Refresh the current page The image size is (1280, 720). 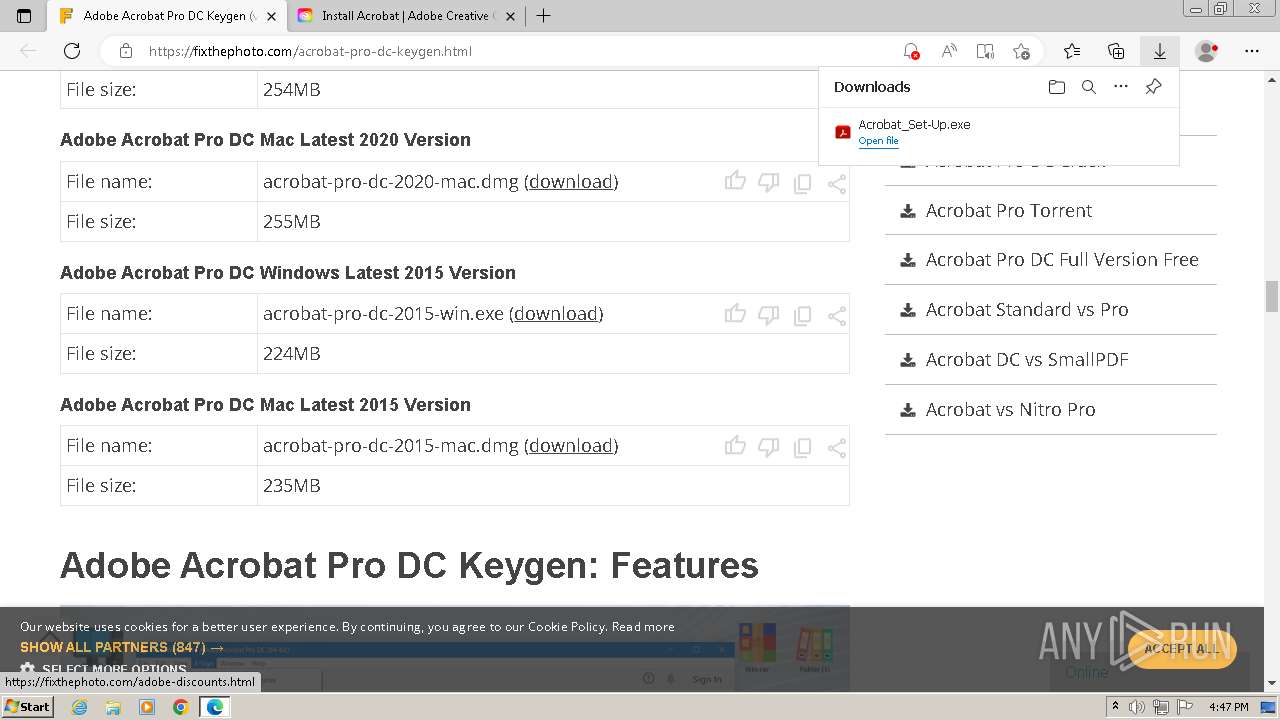(x=72, y=51)
